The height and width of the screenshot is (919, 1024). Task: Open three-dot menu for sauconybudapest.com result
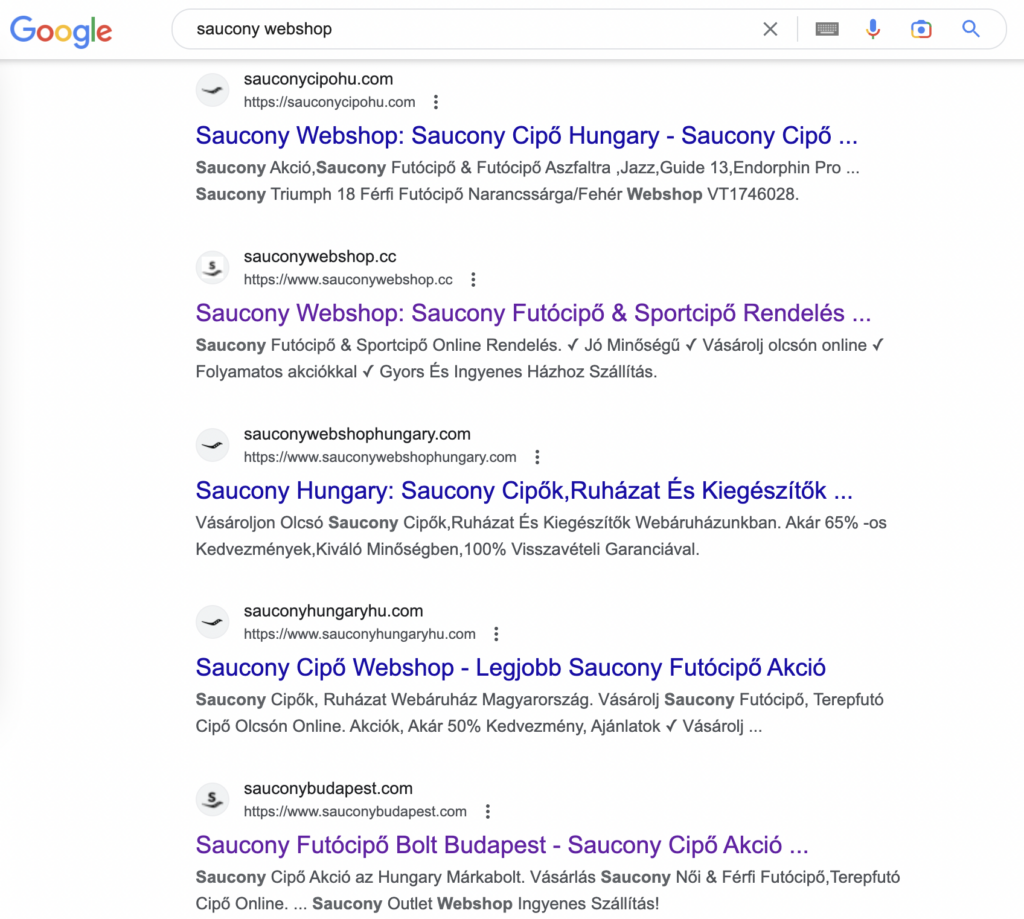point(487,811)
